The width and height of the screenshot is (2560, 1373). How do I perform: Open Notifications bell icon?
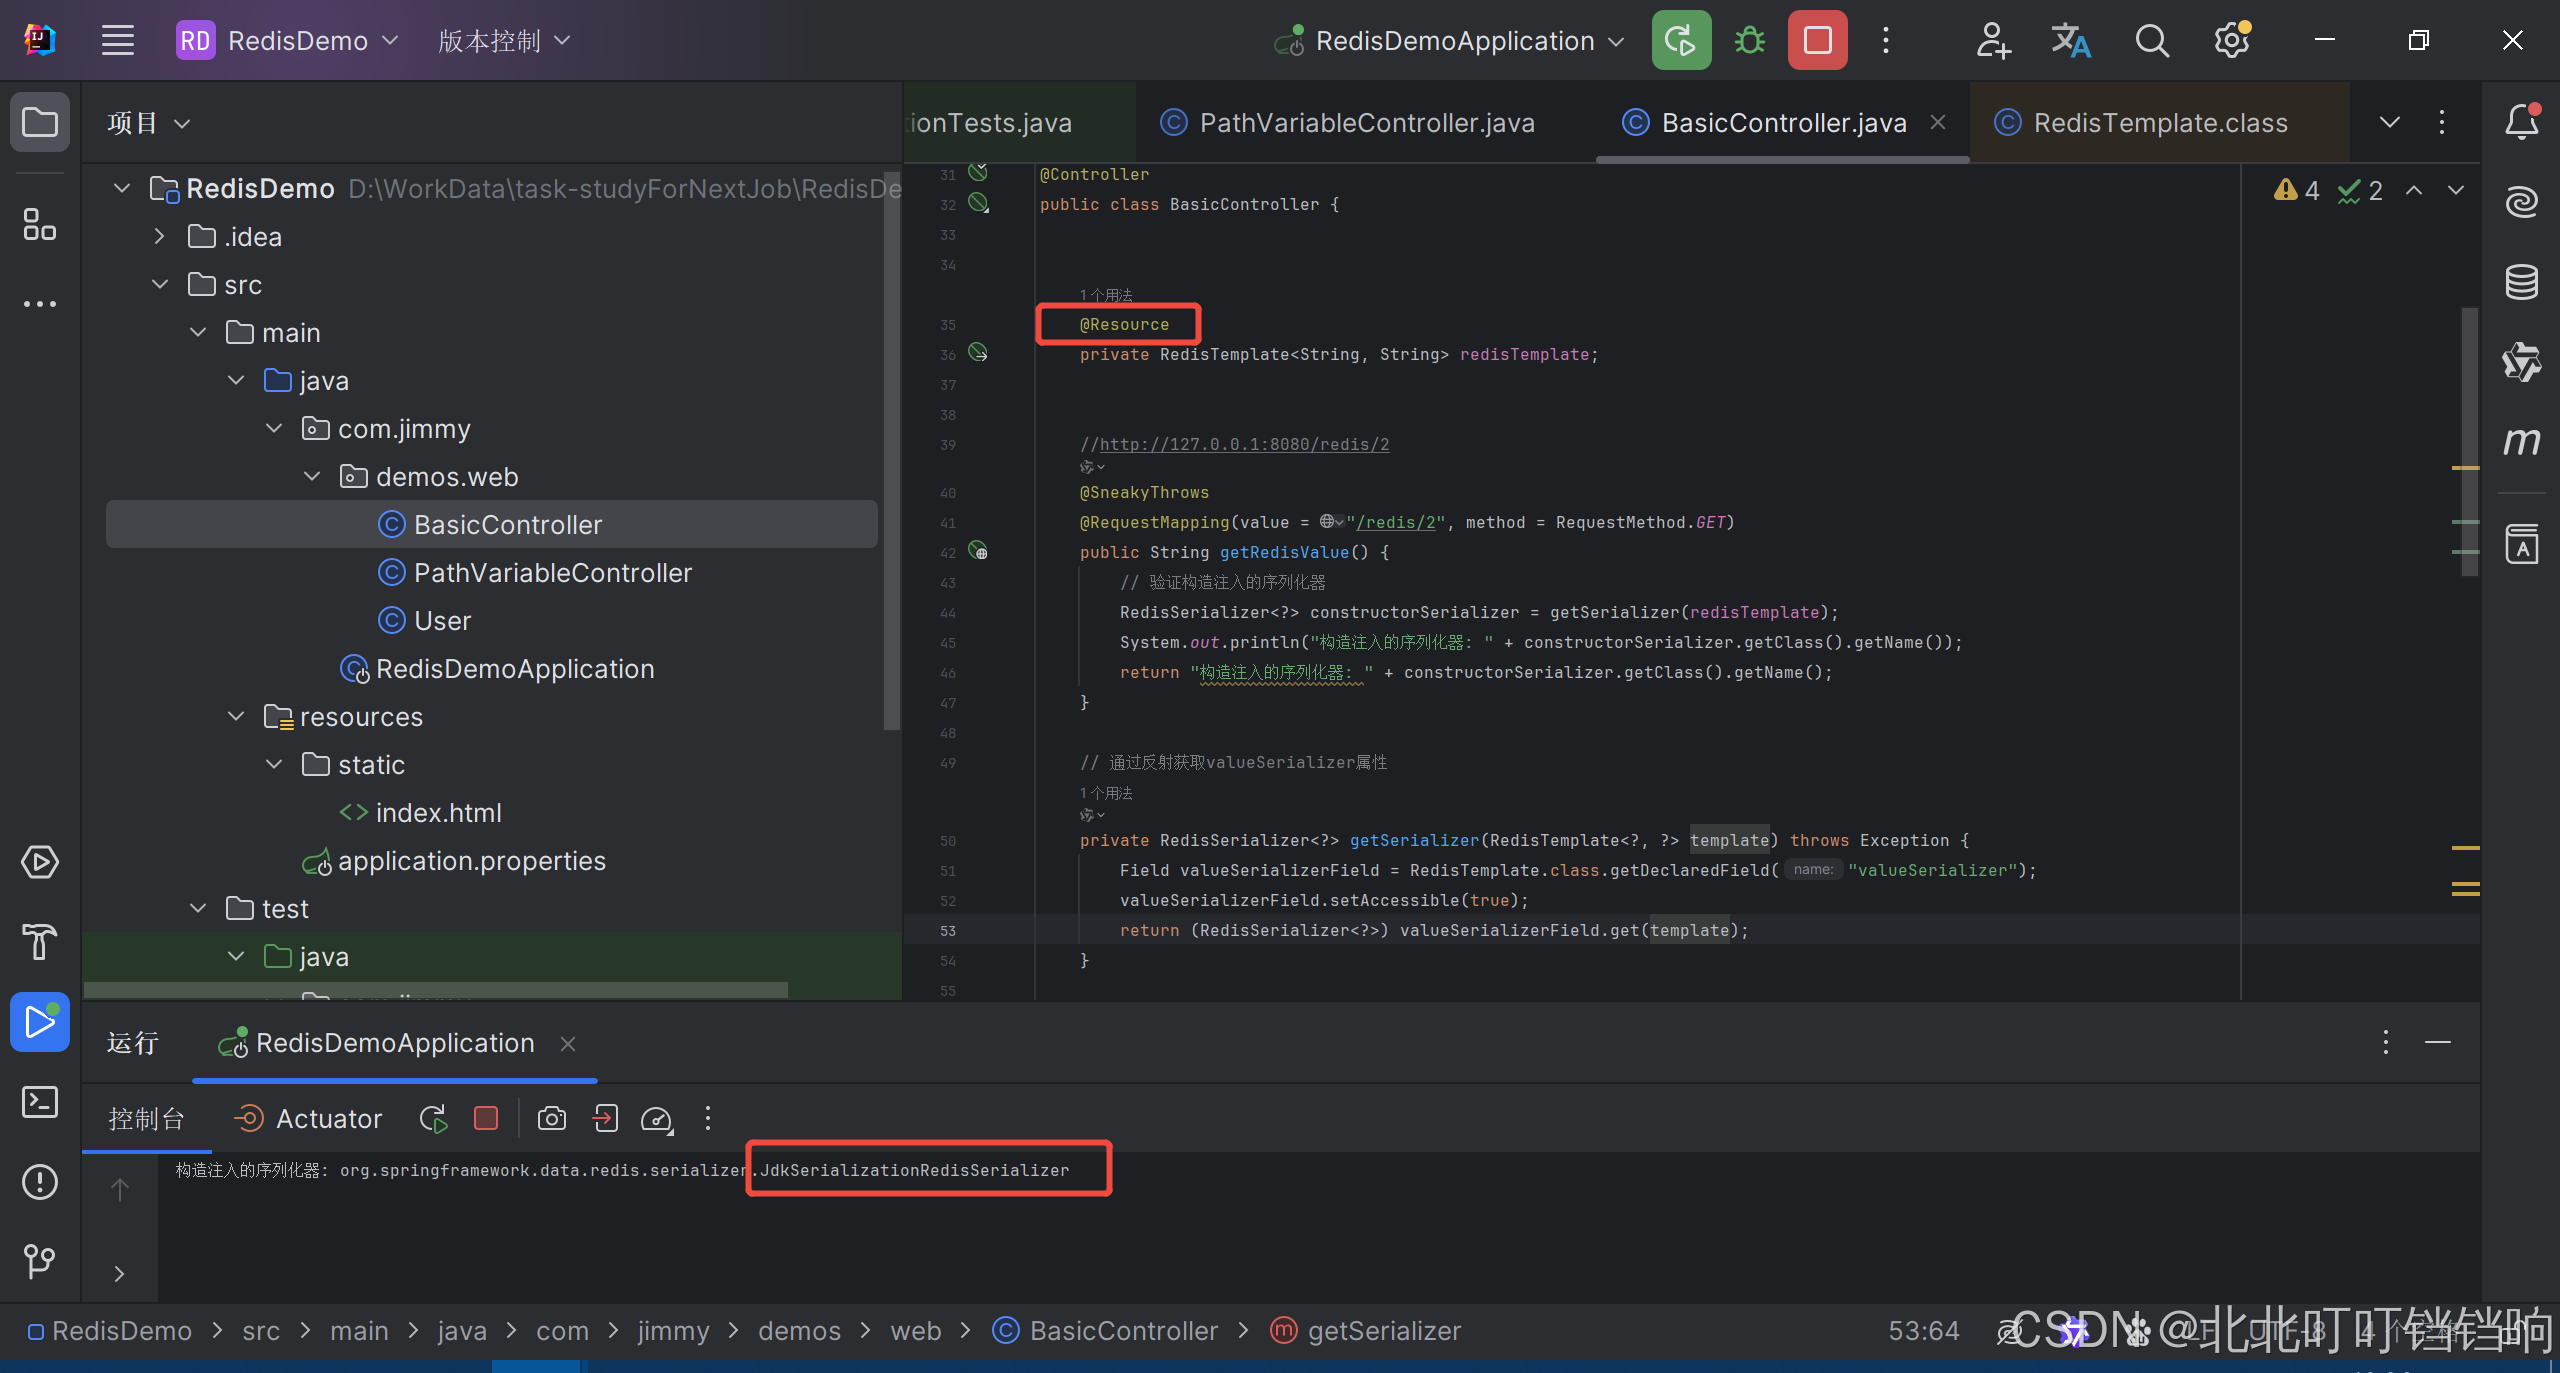(x=2521, y=122)
